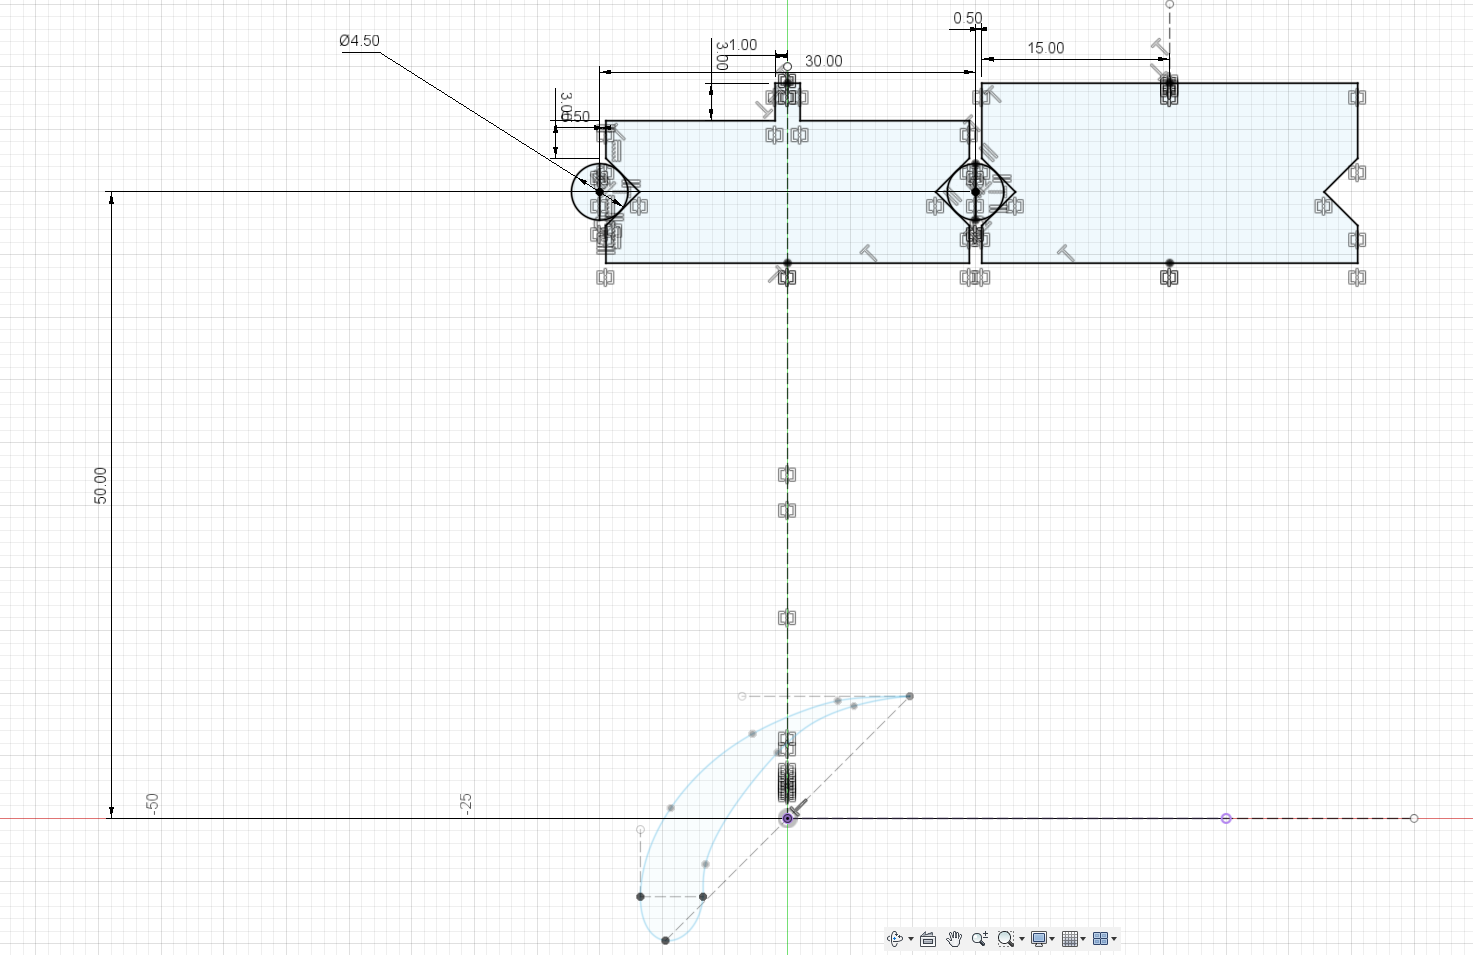Select the 15.00 horizontal dimension

[x=1045, y=48]
